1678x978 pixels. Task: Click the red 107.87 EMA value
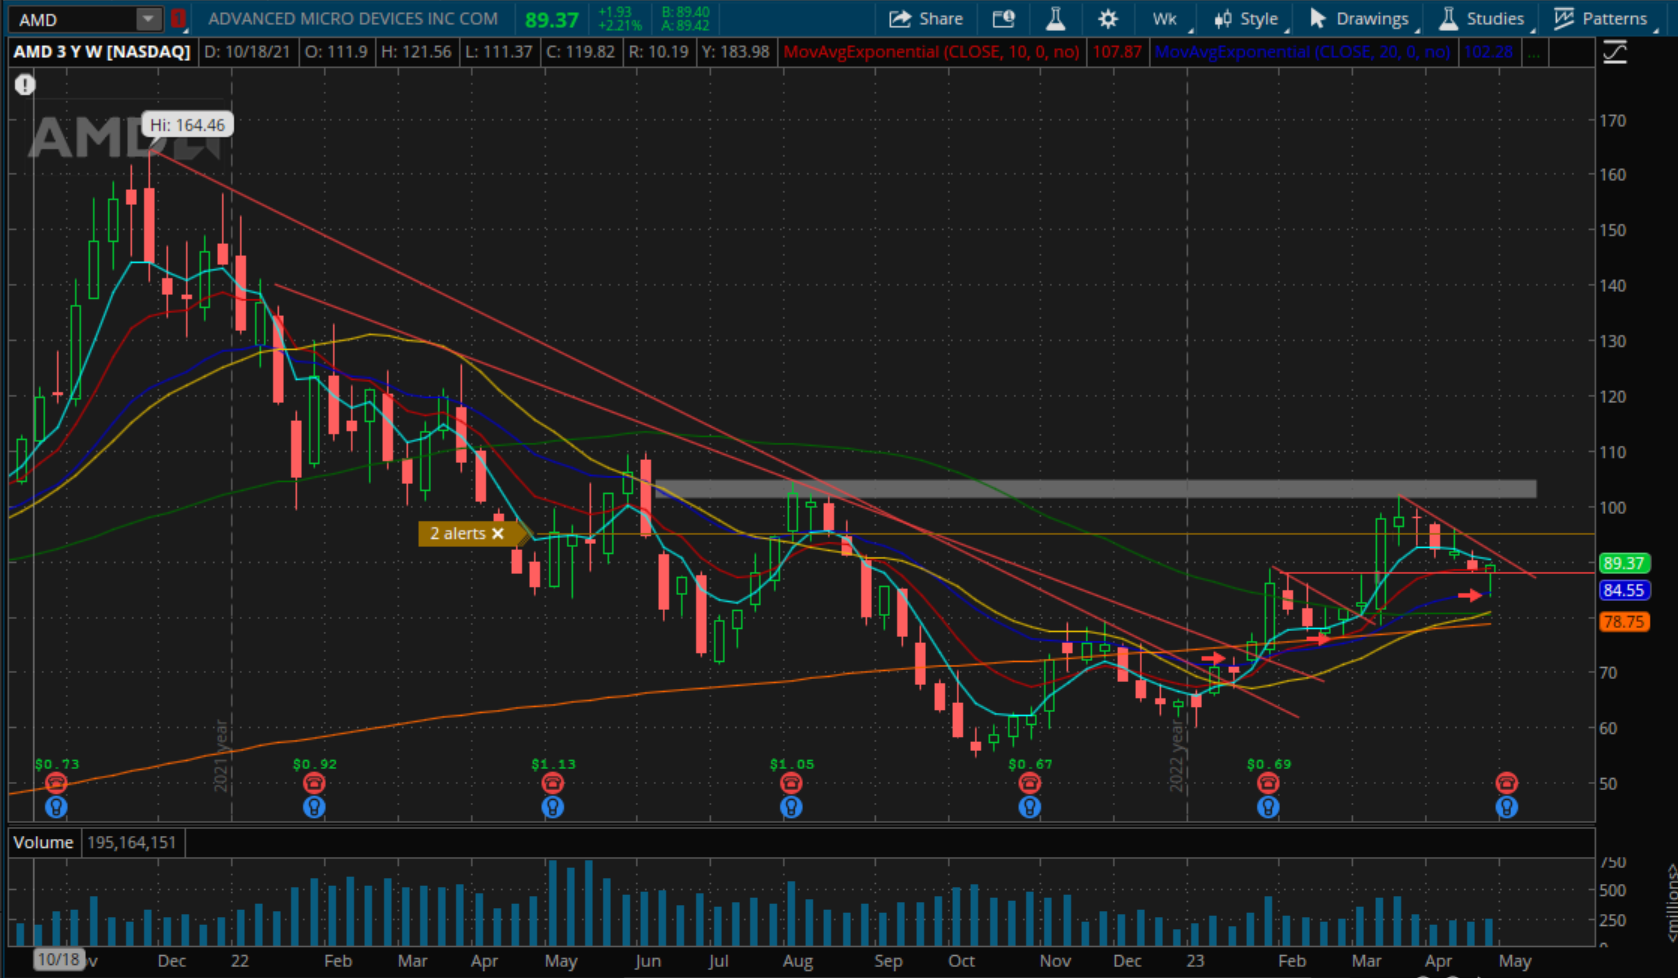pos(1117,52)
